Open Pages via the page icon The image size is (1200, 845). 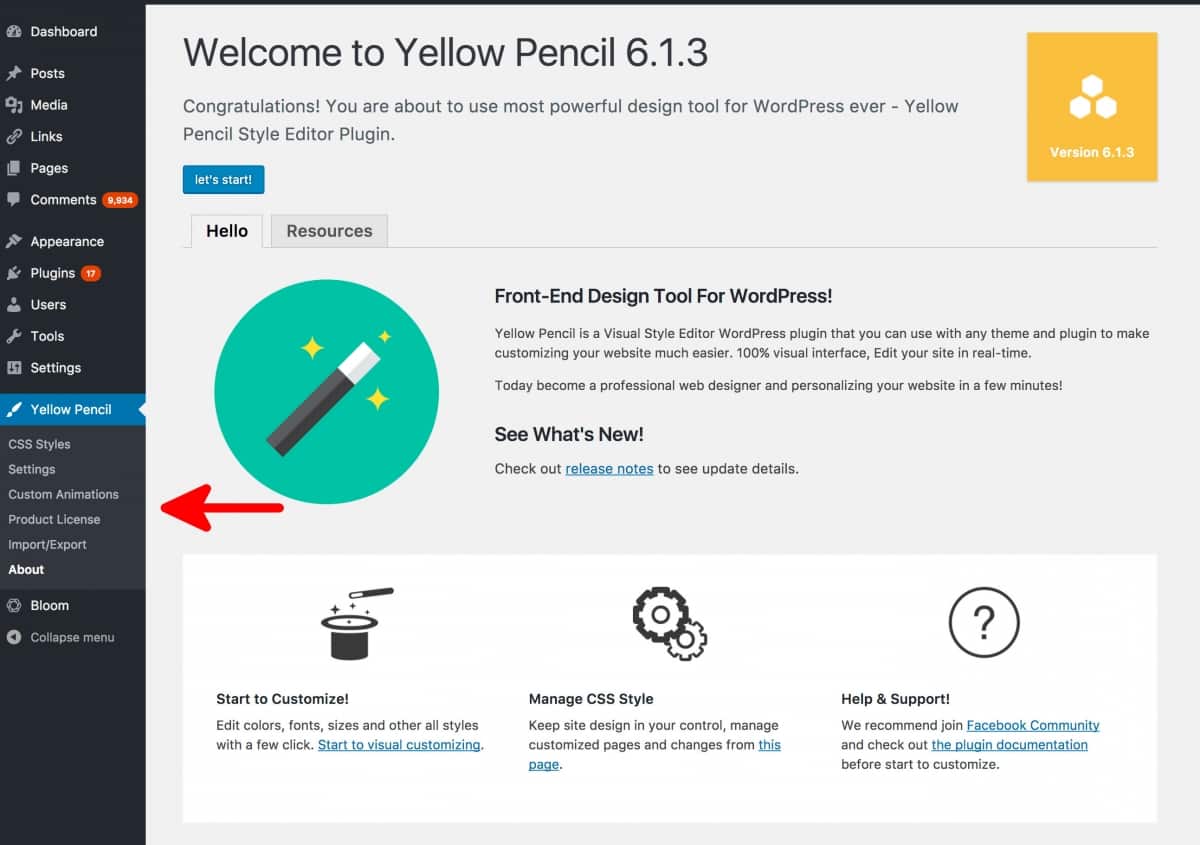pyautogui.click(x=15, y=168)
